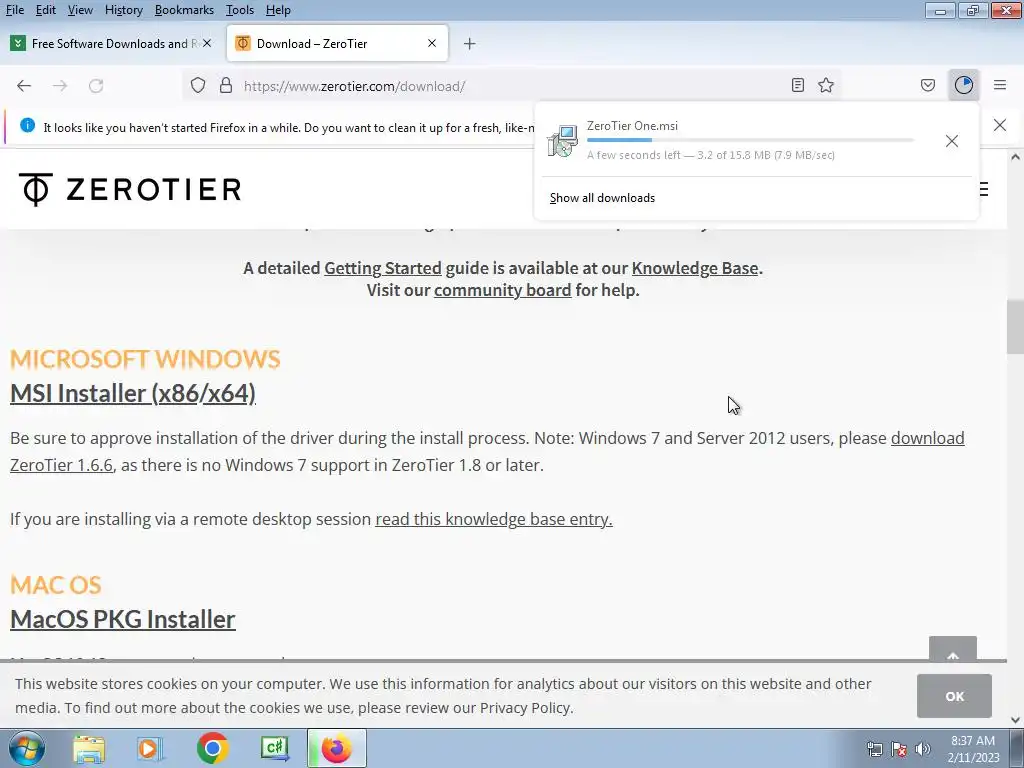Open the Tools menu
The width and height of the screenshot is (1024, 768).
[240, 10]
